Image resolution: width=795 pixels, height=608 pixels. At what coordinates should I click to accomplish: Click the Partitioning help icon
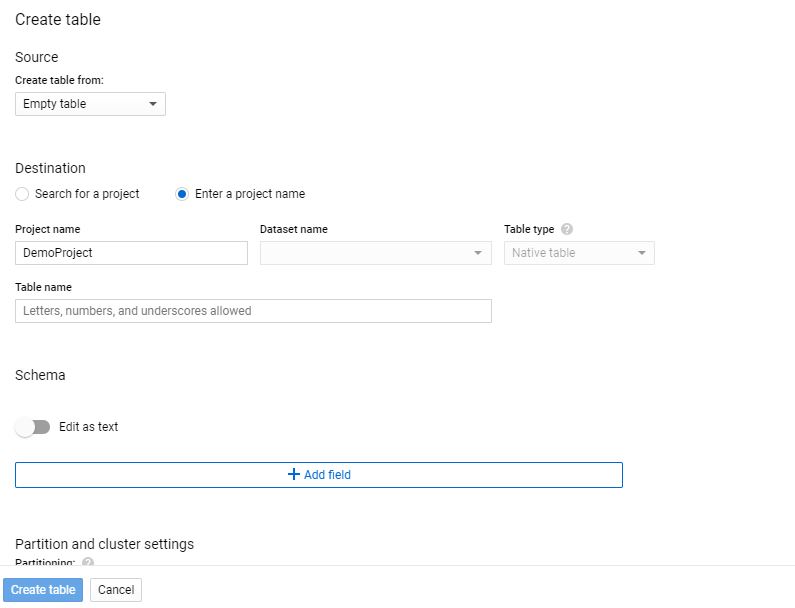(x=88, y=561)
